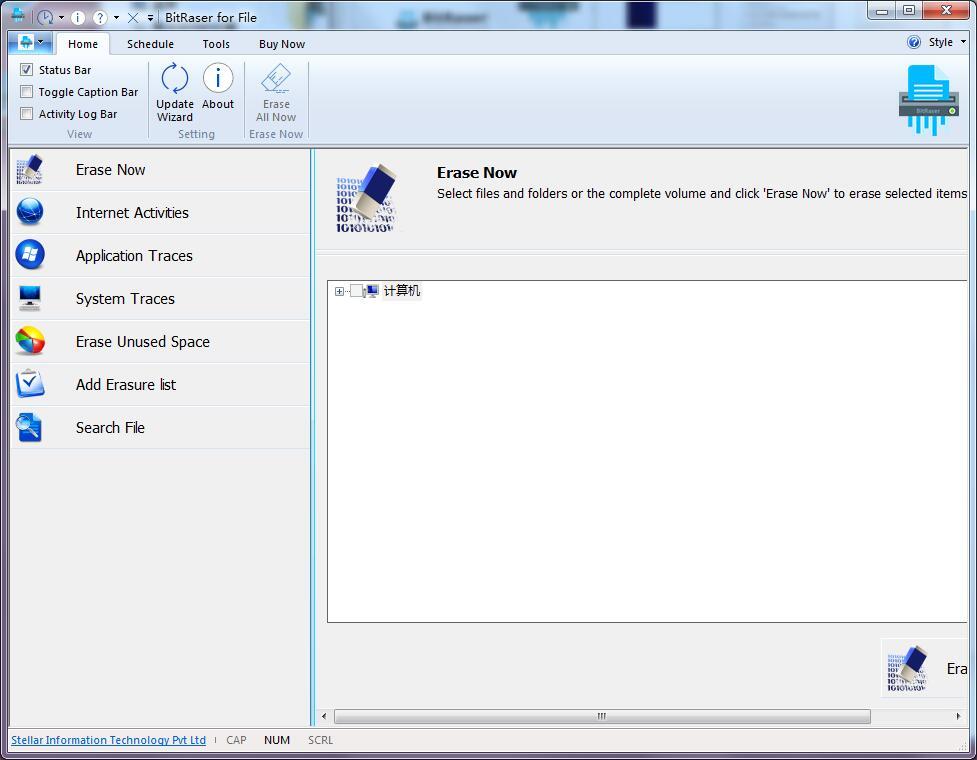The width and height of the screenshot is (977, 760).
Task: Click the info icon in quick access toolbar
Action: (x=78, y=17)
